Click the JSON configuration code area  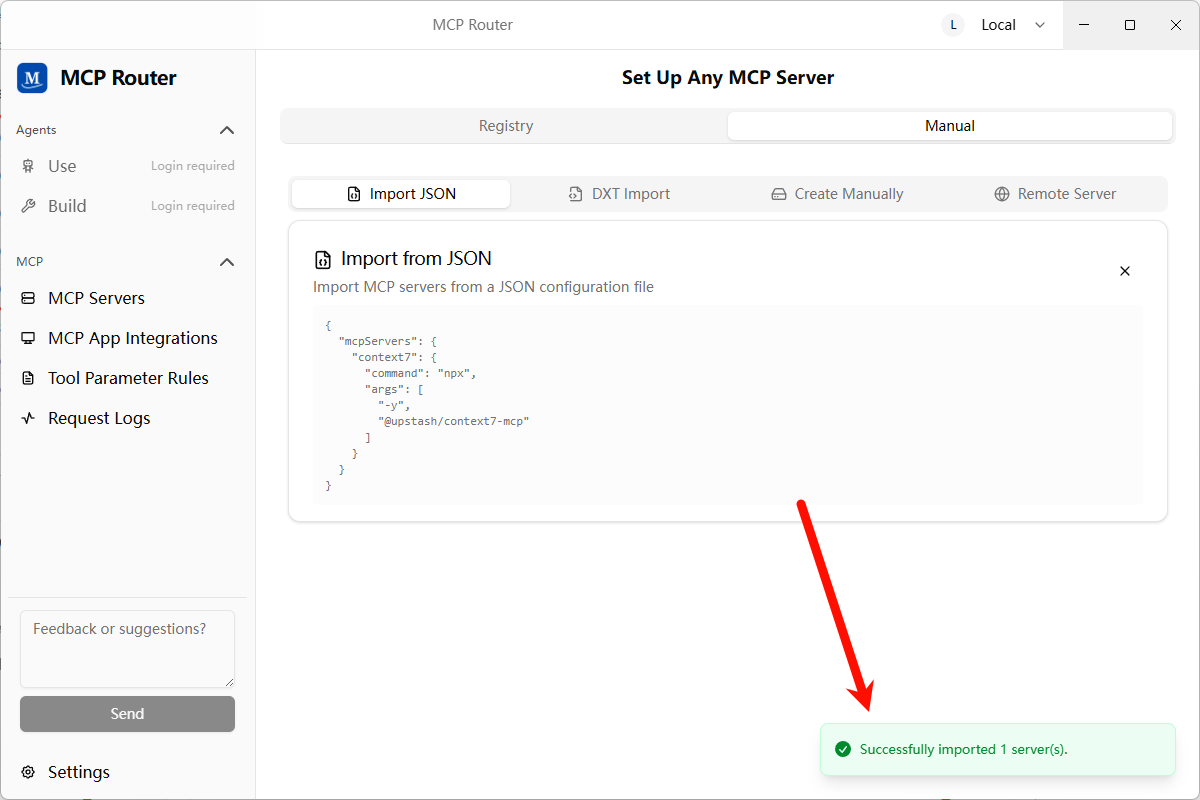click(x=727, y=405)
